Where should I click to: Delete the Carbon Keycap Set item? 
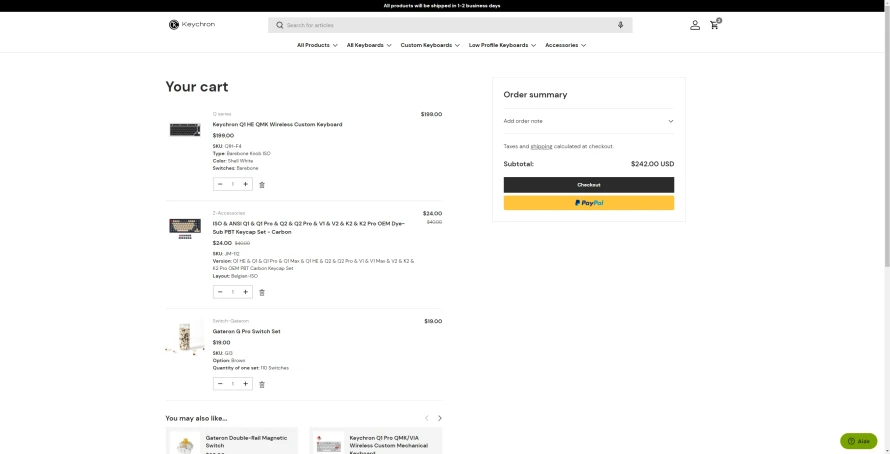pyautogui.click(x=262, y=292)
